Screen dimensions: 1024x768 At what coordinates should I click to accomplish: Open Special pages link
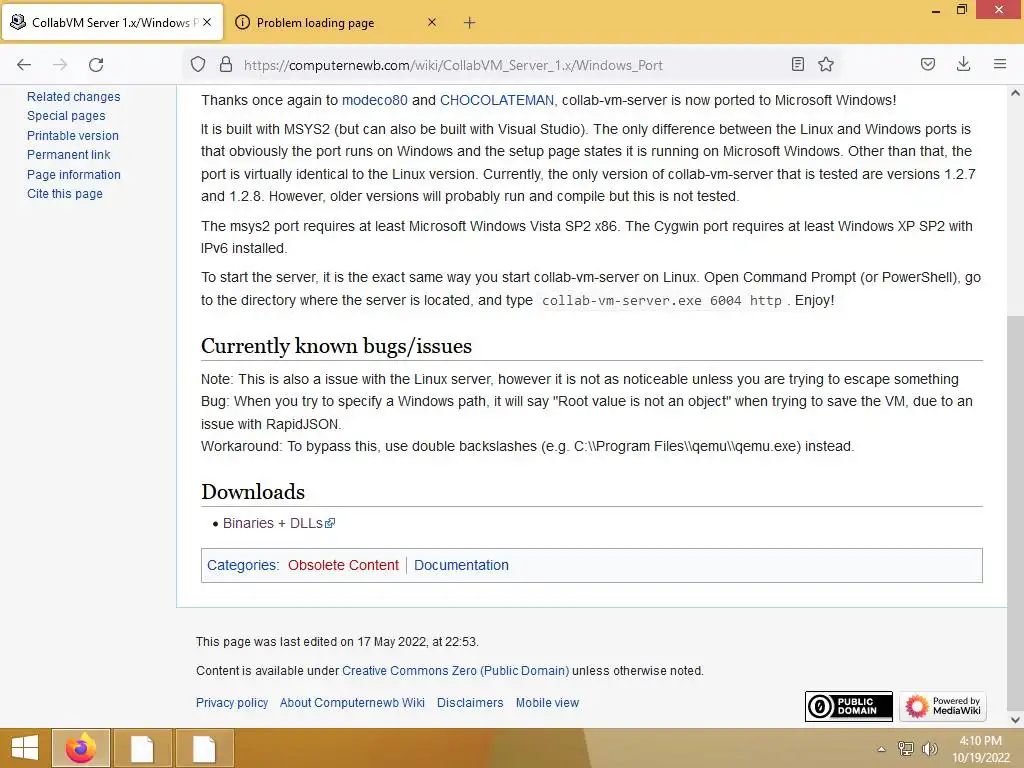point(66,116)
